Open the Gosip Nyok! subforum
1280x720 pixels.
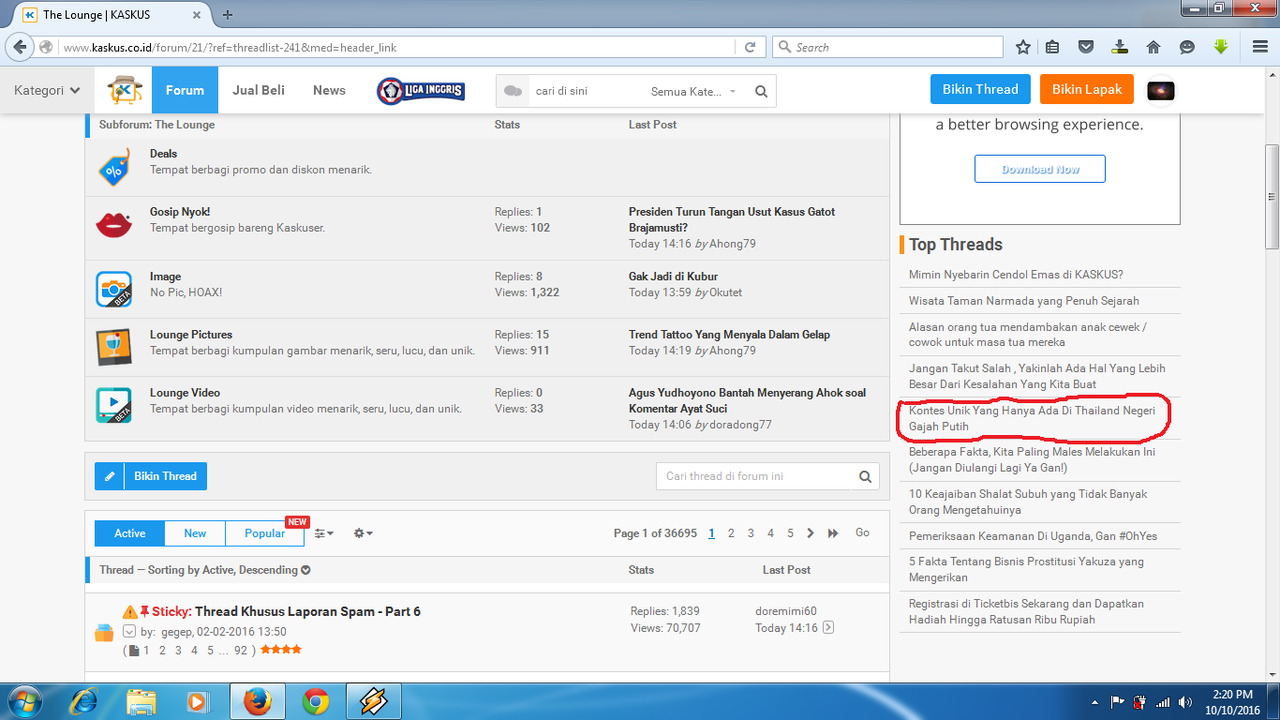click(x=180, y=212)
